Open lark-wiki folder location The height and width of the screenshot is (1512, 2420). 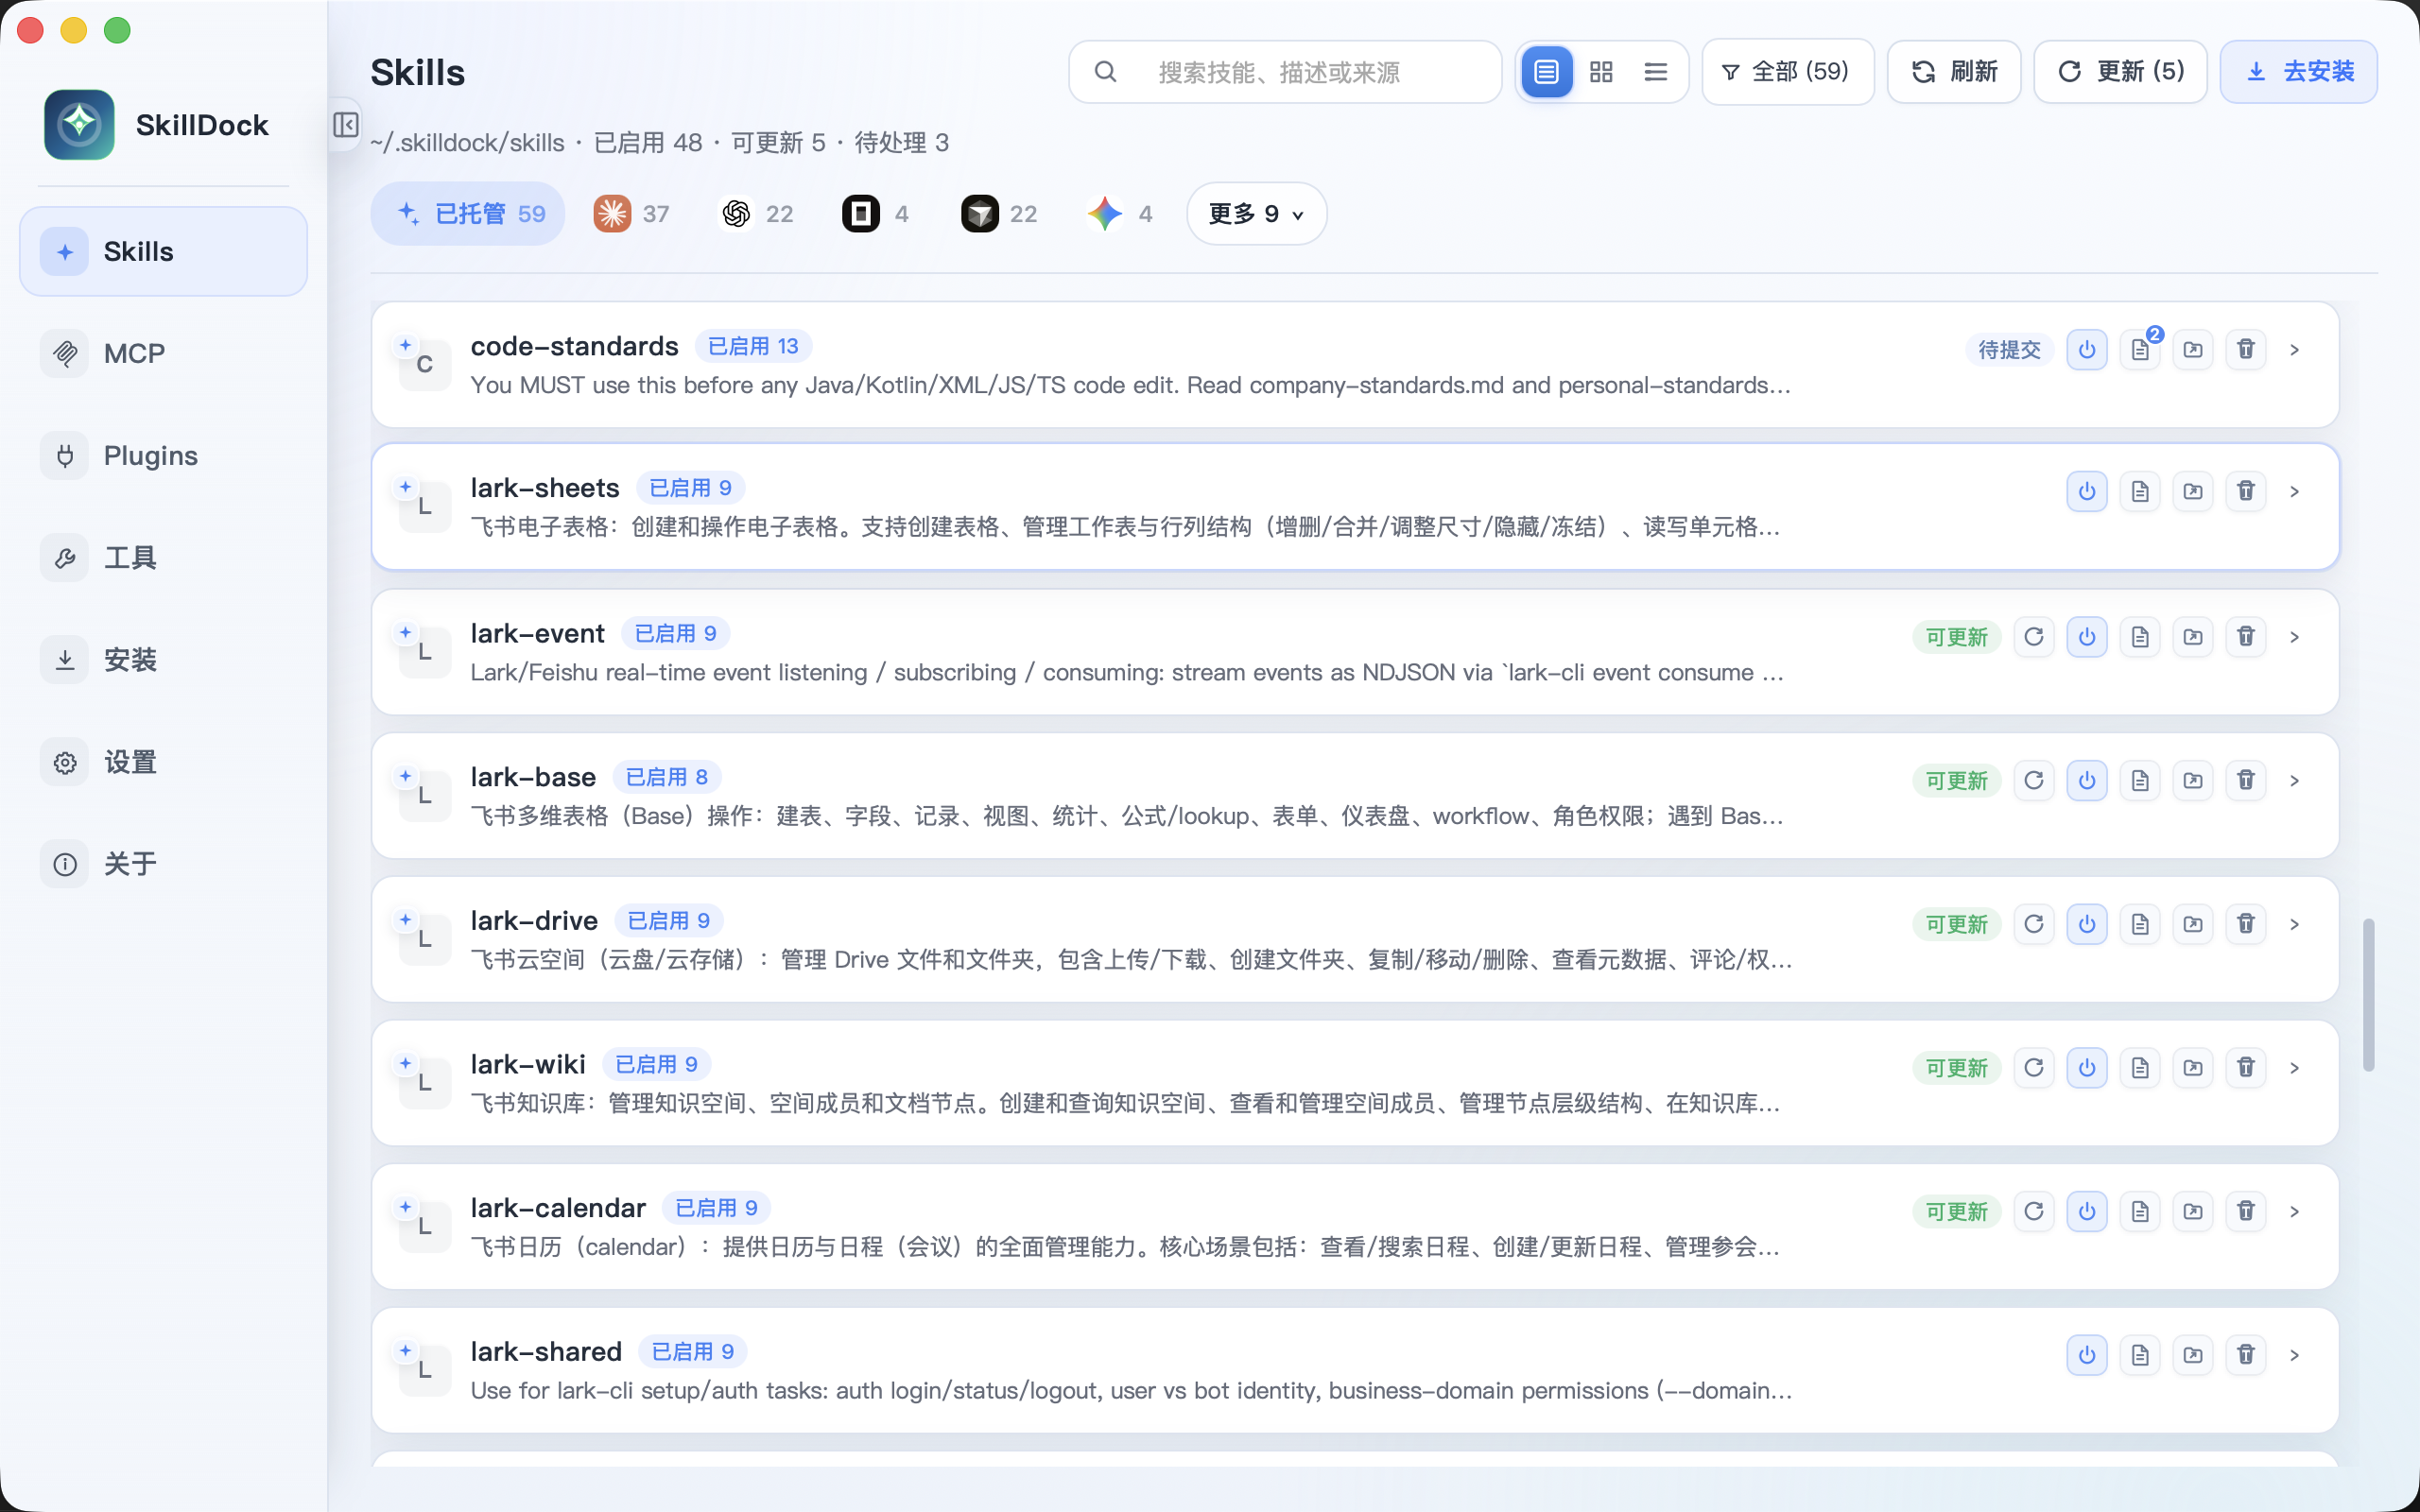click(x=2193, y=1068)
